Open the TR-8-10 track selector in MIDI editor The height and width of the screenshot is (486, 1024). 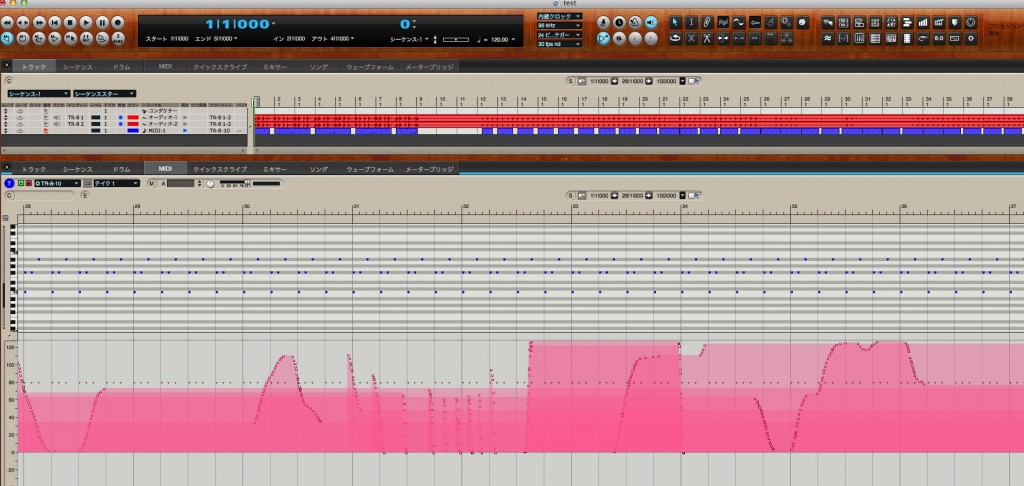click(57, 184)
